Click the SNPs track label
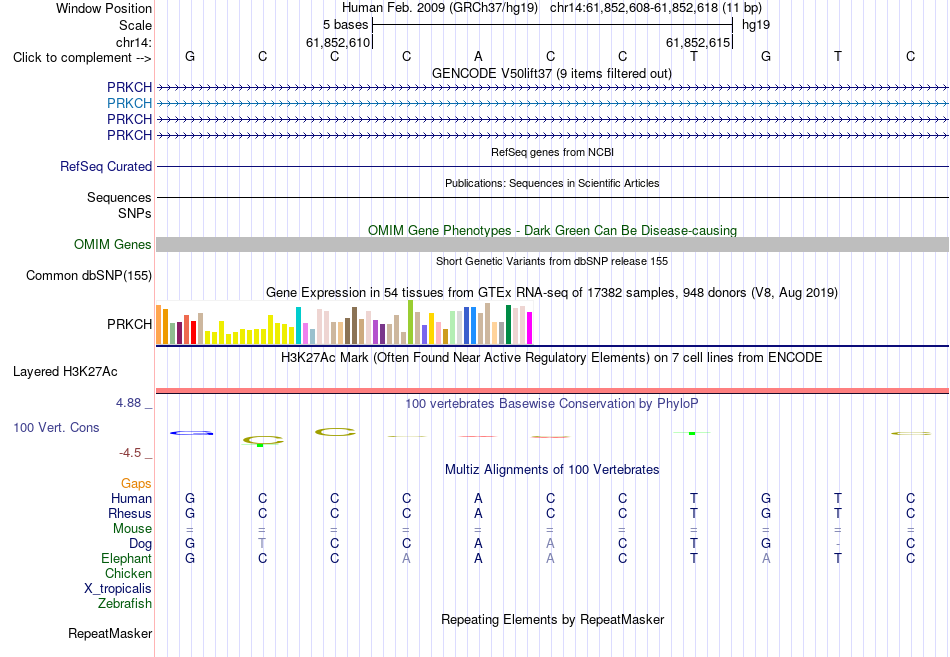This screenshot has width=950, height=657. [x=135, y=213]
